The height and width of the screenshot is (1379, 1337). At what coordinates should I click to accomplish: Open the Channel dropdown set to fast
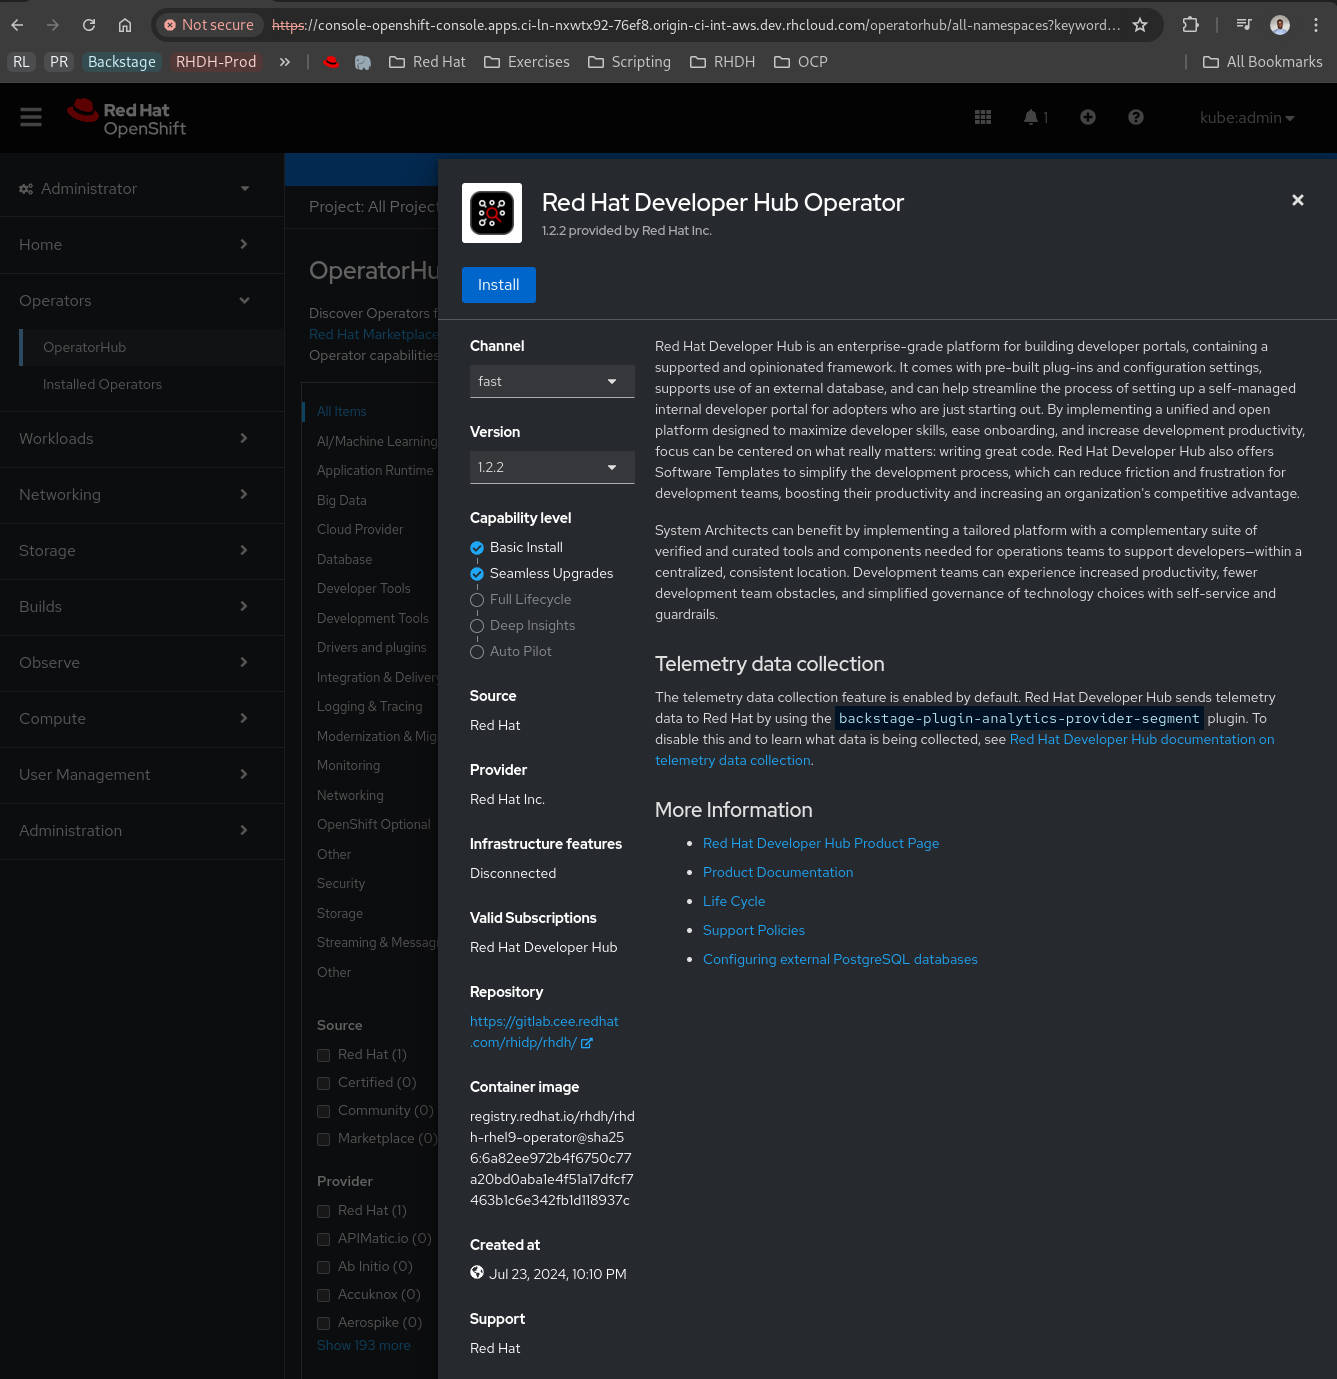pos(552,381)
